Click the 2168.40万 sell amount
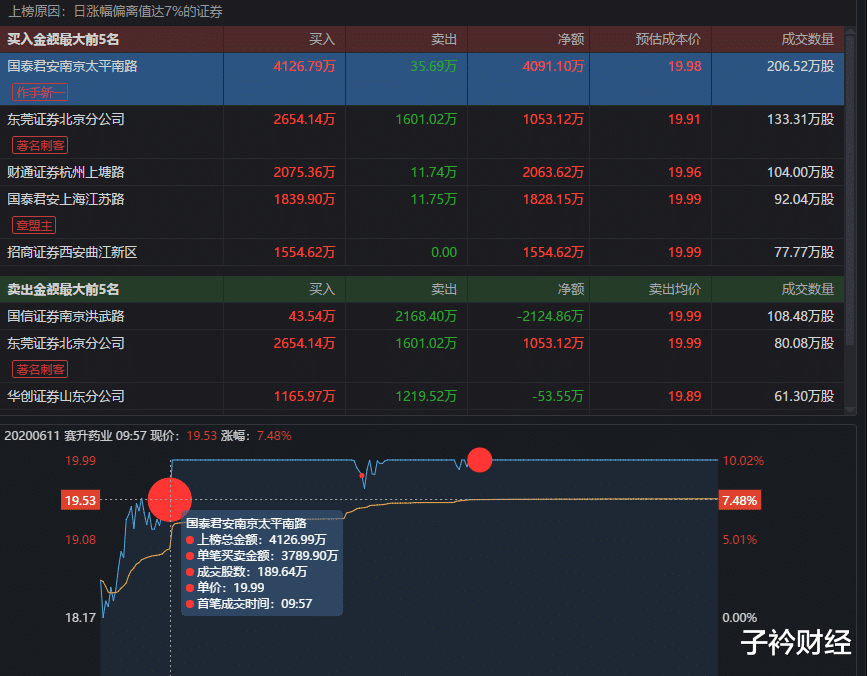The image size is (867, 676). pos(426,316)
